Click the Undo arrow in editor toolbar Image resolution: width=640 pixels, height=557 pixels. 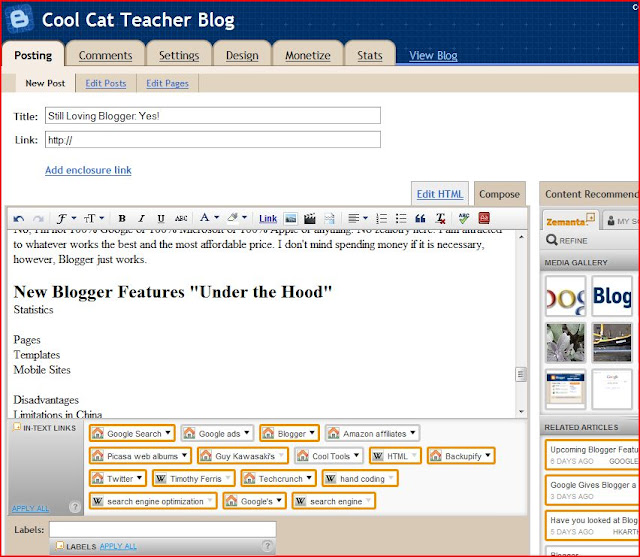click(x=18, y=219)
